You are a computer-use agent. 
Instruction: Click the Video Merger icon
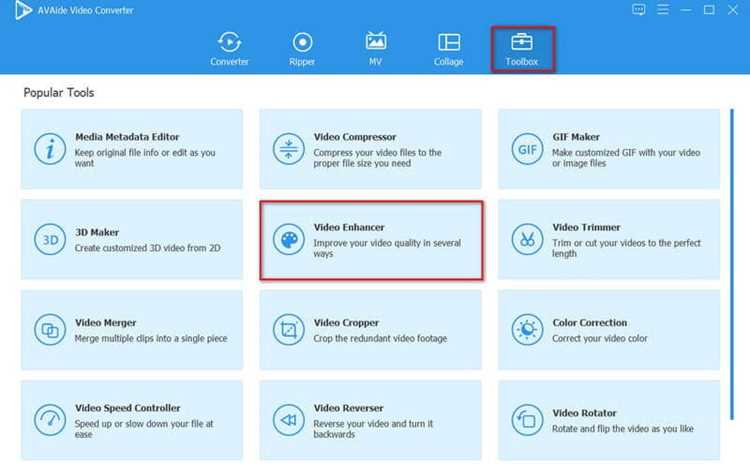[50, 330]
